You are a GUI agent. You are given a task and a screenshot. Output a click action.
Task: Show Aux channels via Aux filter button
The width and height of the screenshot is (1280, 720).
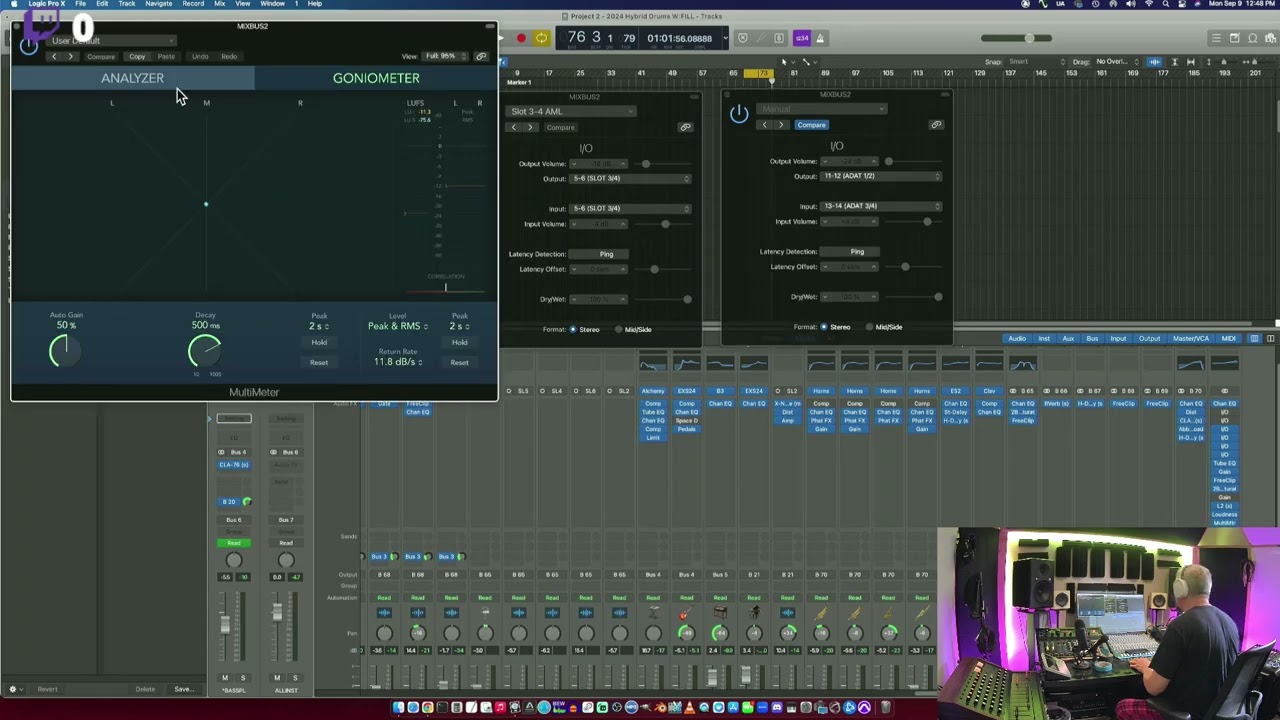(x=1068, y=338)
